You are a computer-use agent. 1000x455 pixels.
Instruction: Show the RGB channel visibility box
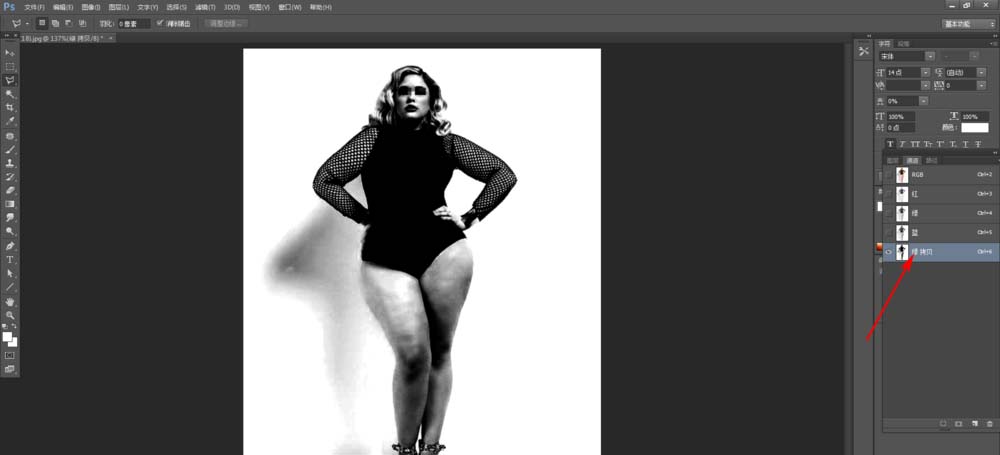pyautogui.click(x=888, y=174)
